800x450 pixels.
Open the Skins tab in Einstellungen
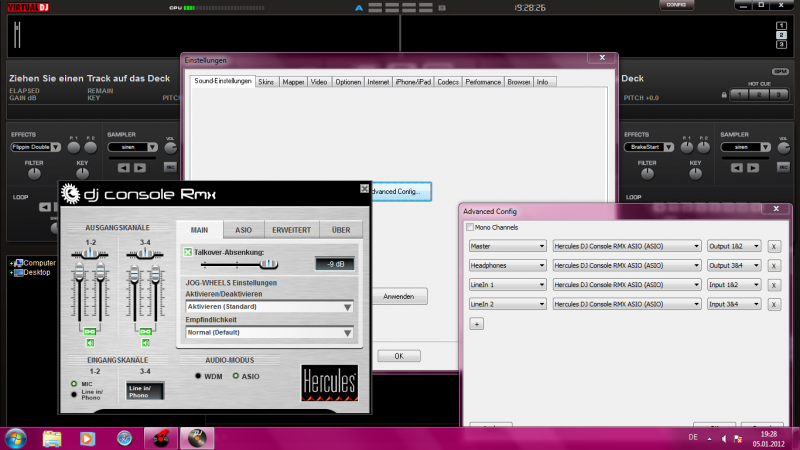tap(266, 82)
